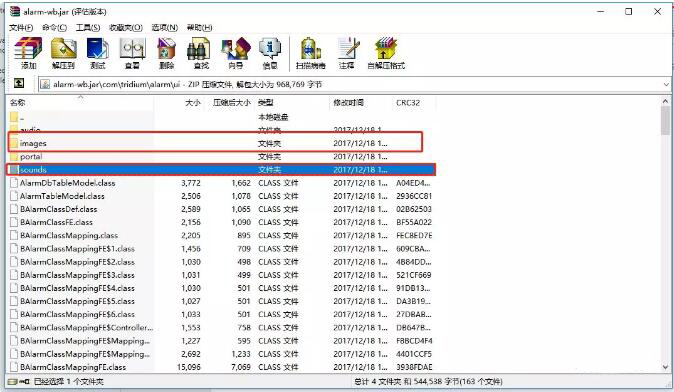Select BAlarmClassMappingFE$4.class file
Viewport: 674px width, 392px height.
tap(221, 288)
